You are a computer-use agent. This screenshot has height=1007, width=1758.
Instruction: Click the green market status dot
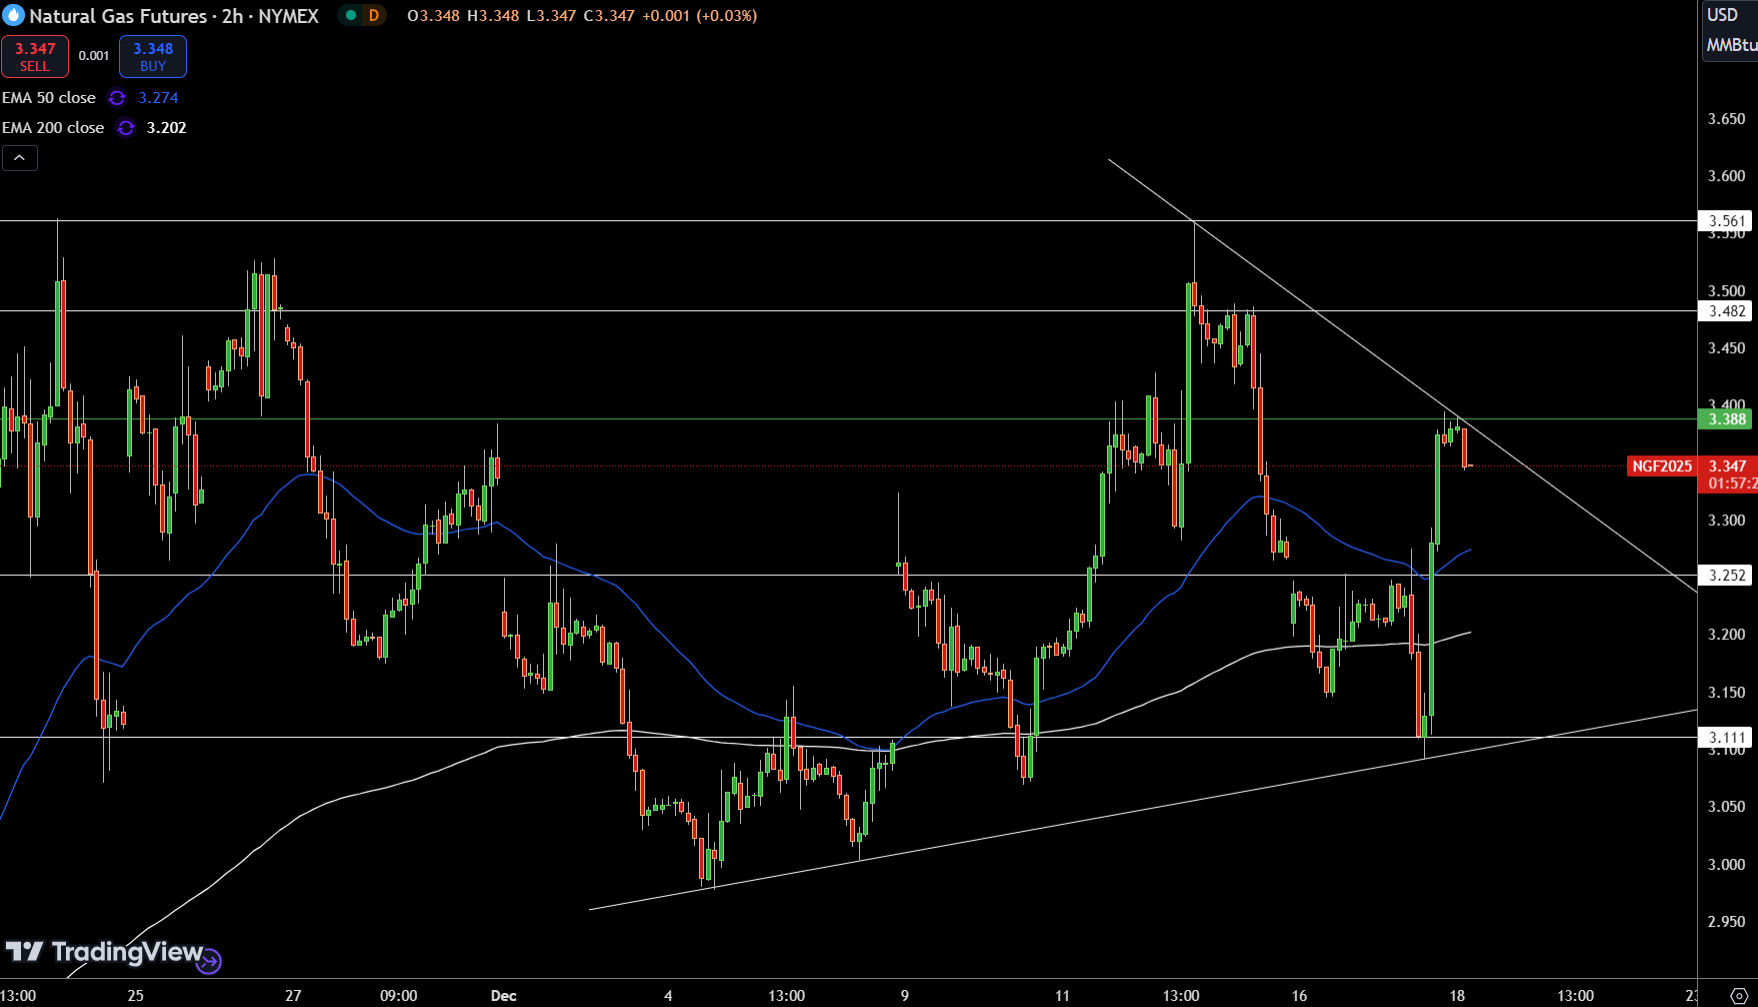point(351,15)
